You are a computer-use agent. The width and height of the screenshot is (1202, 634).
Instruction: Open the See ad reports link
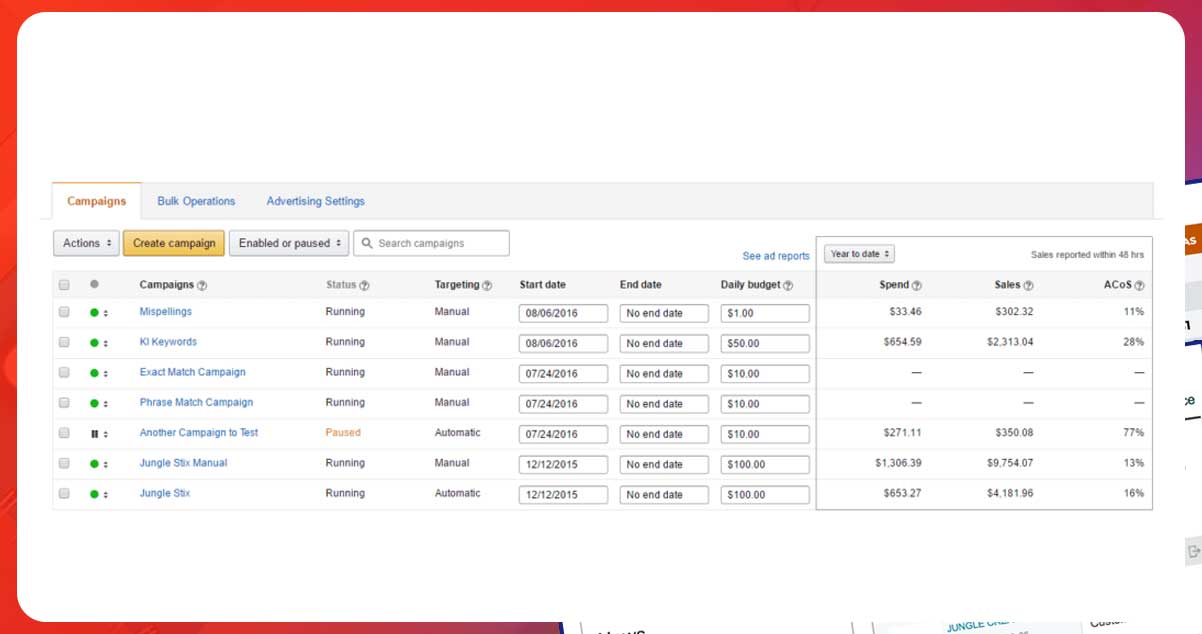(x=776, y=256)
